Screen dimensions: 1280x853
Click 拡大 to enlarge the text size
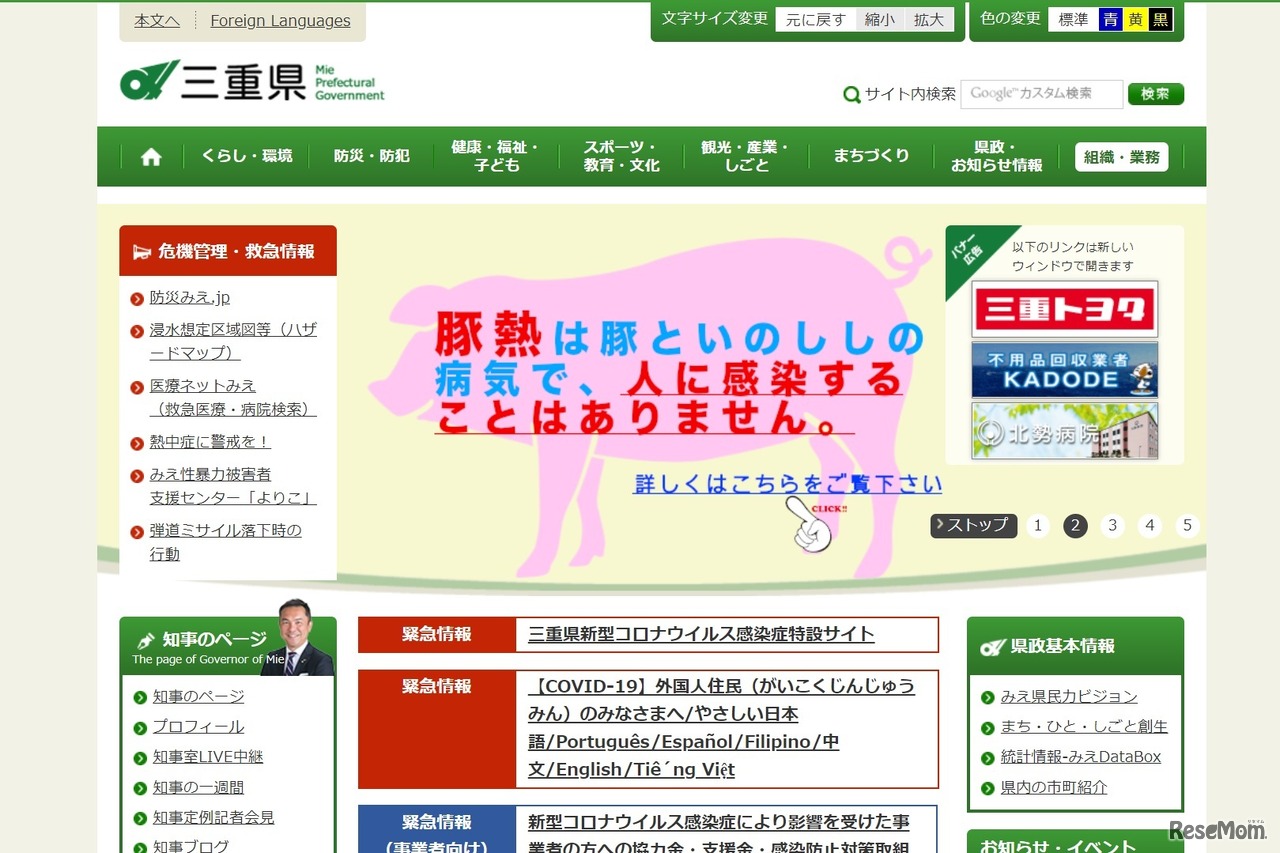point(929,19)
